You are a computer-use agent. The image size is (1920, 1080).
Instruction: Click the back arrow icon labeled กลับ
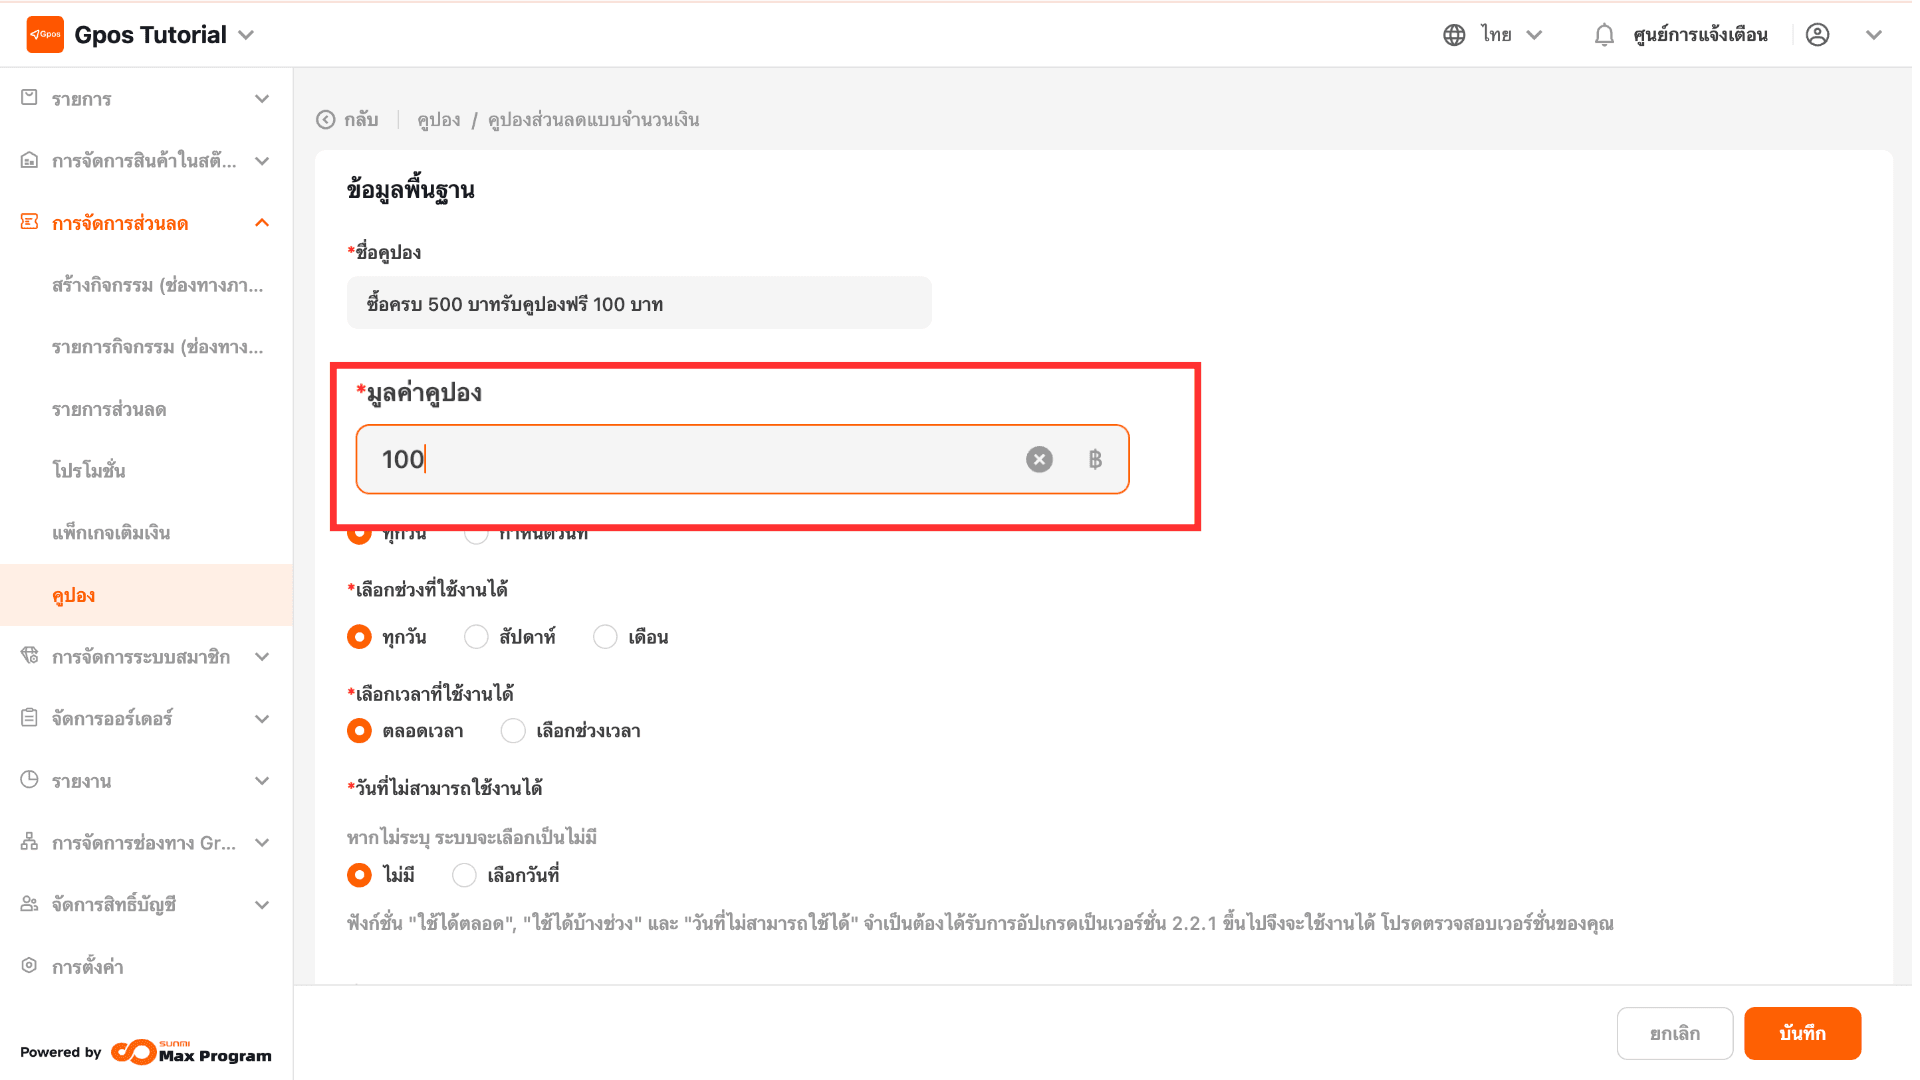tap(326, 120)
